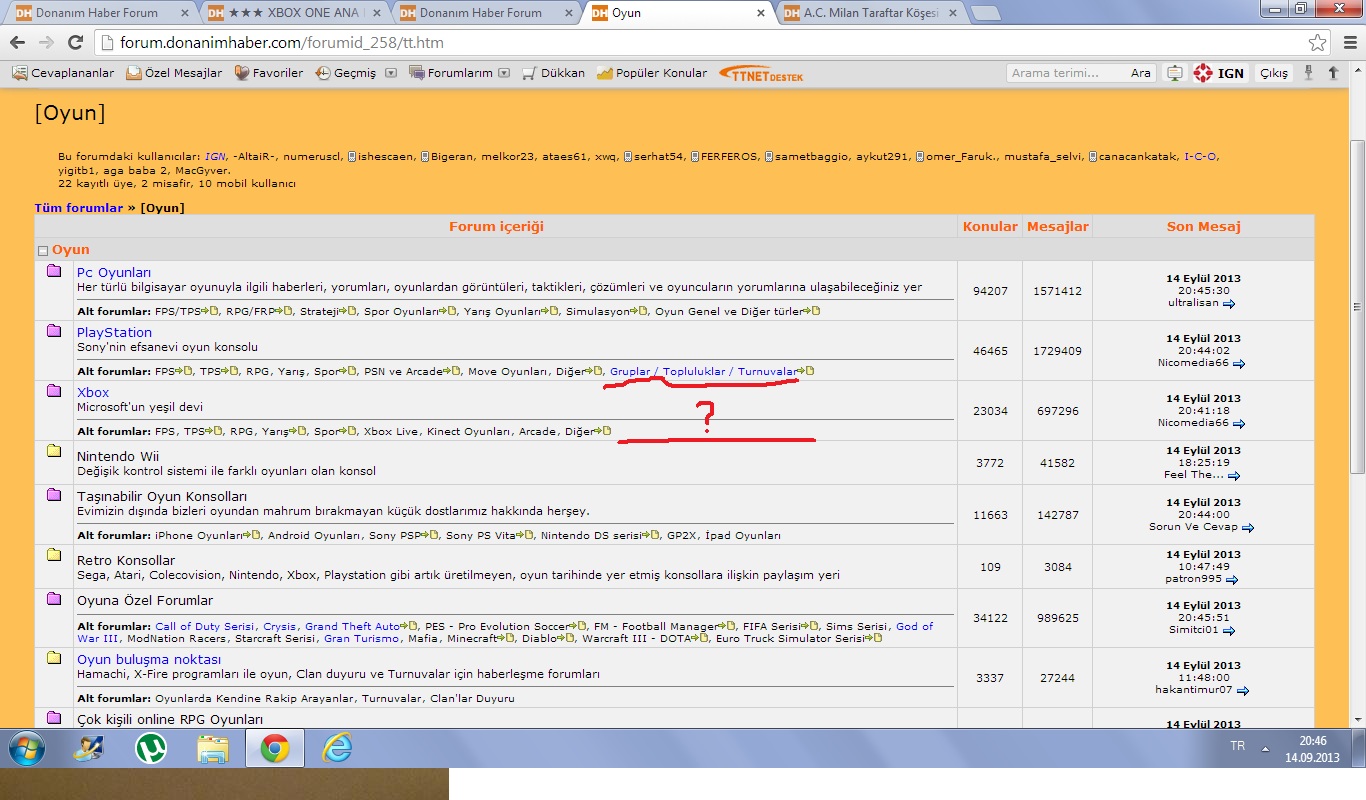1366x800 pixels.
Task: Click the Arama terimi search field
Action: pos(1067,73)
